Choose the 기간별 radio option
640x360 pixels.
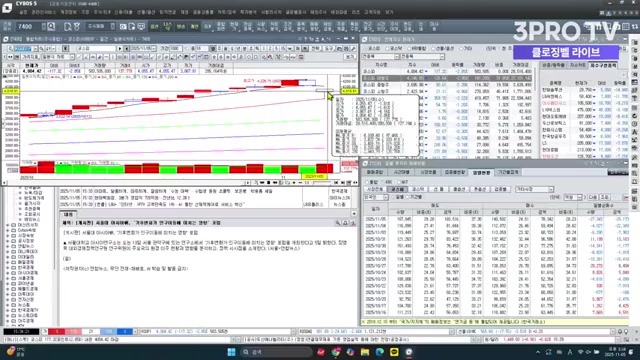(408, 197)
